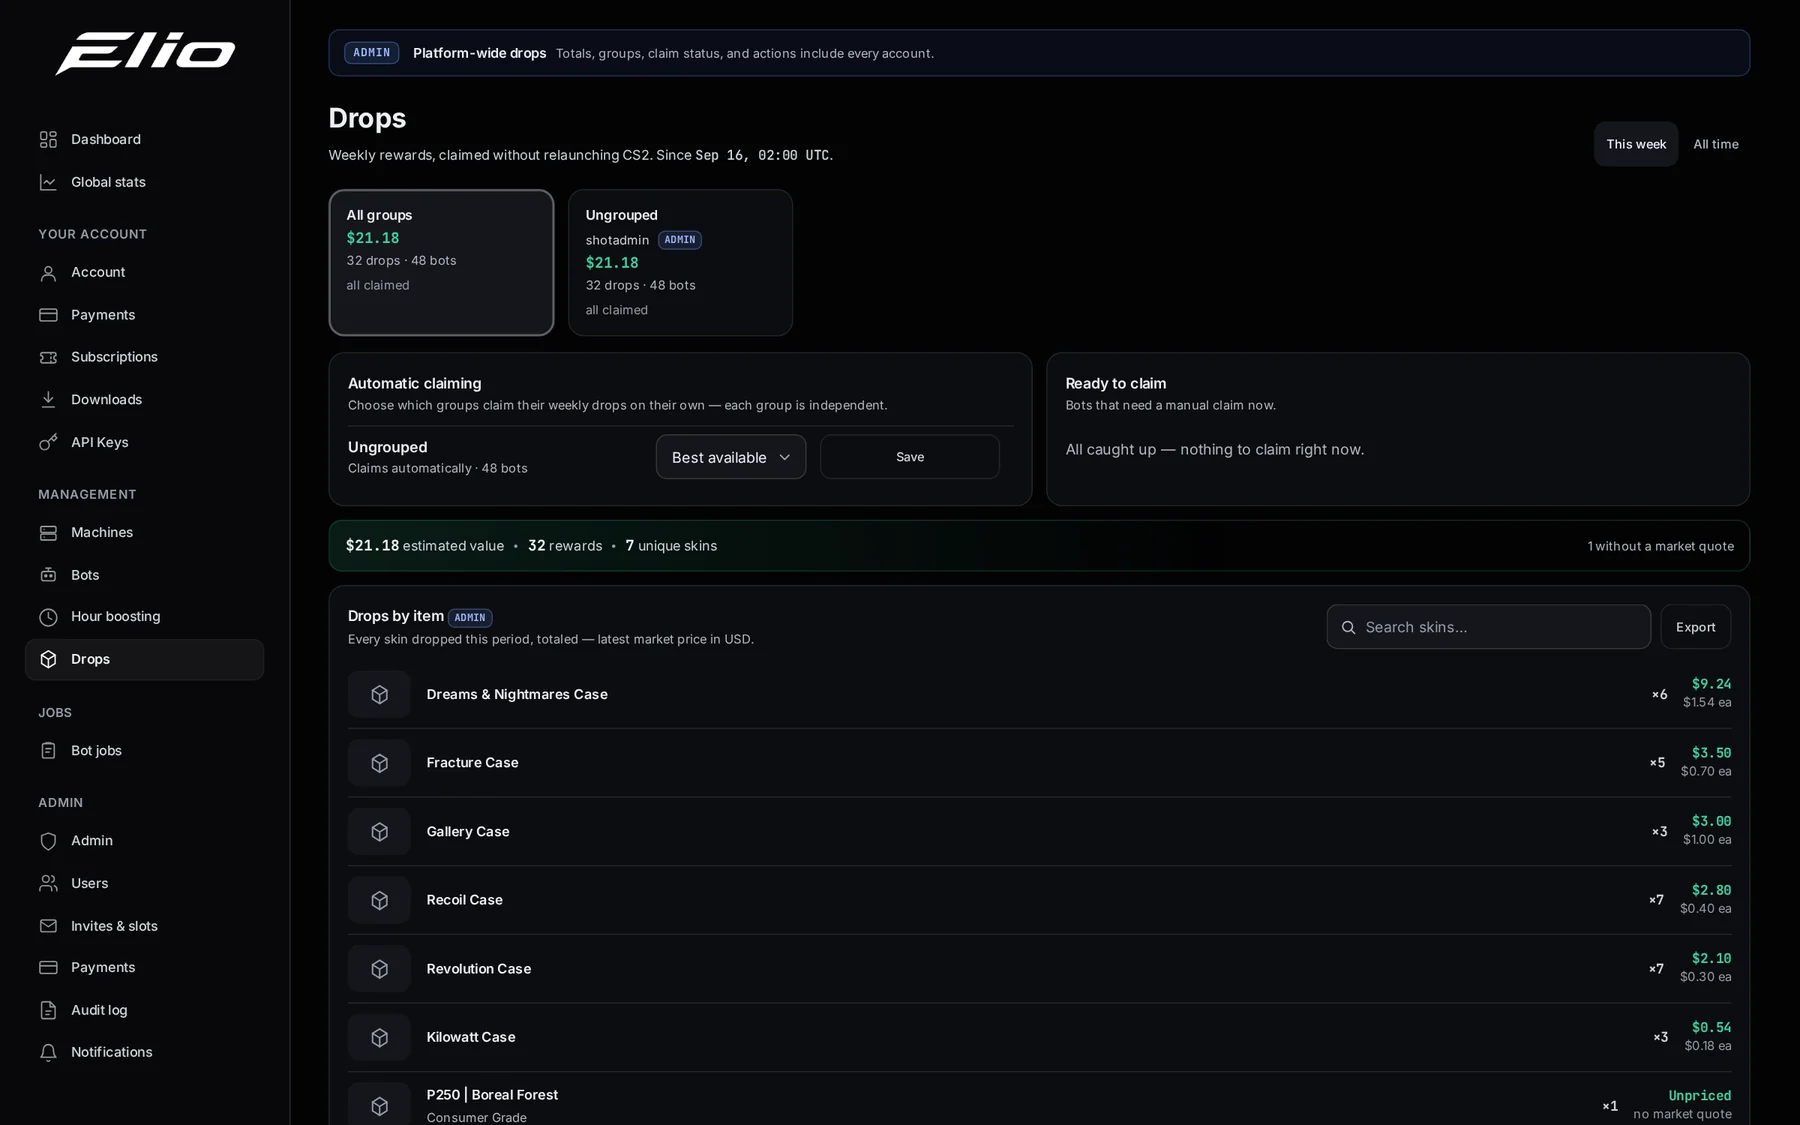Open the Dashboard grid icon

tap(48, 140)
